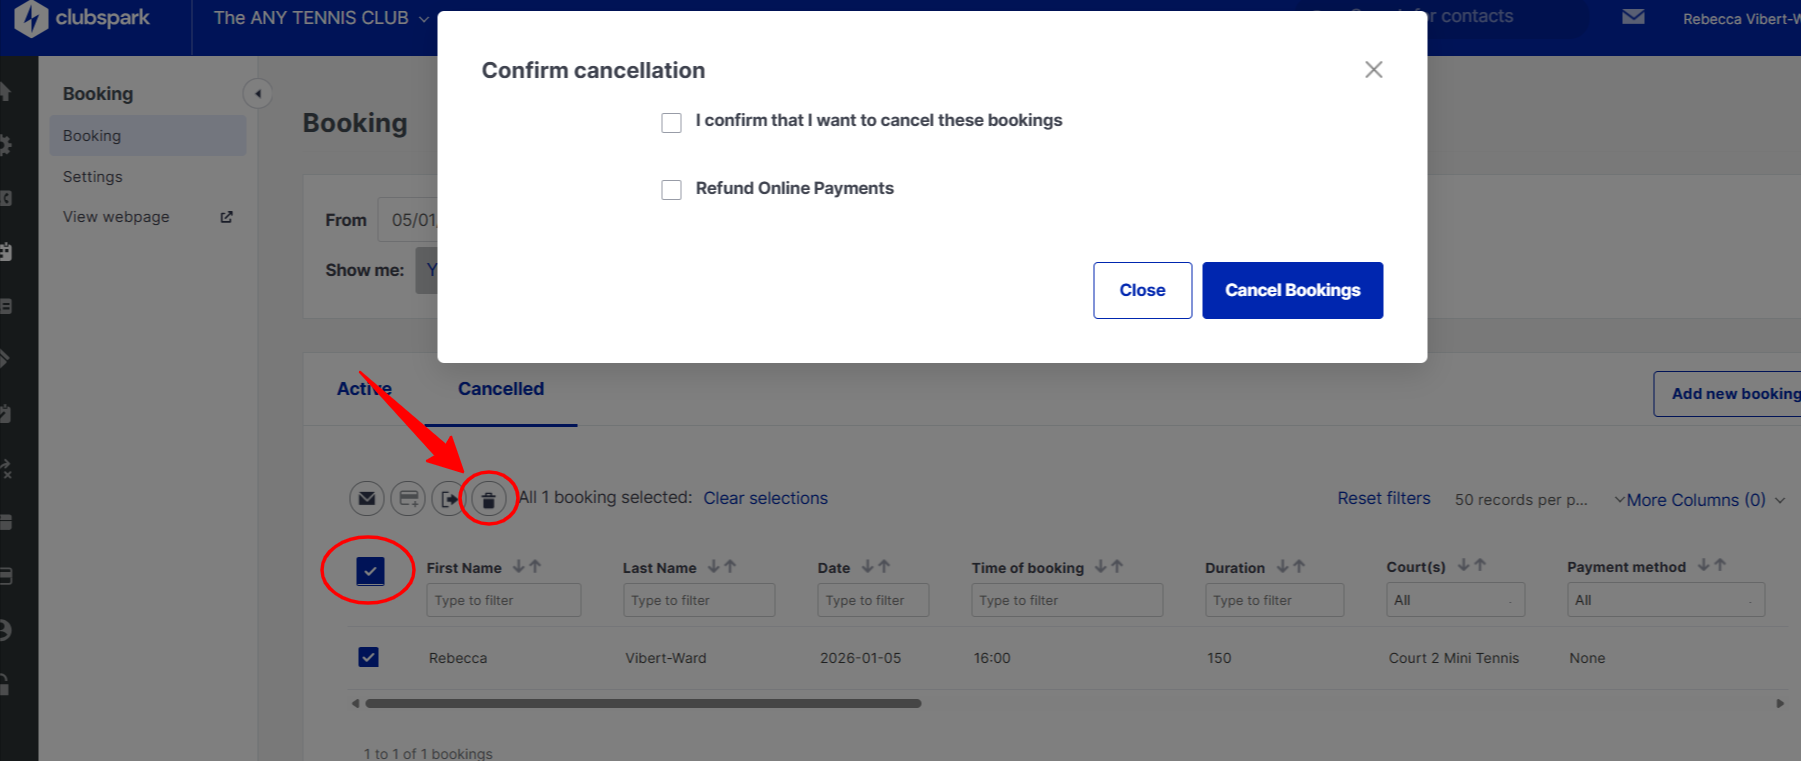The width and height of the screenshot is (1801, 761).
Task: Open the Court(s) filter dropdown
Action: point(1455,600)
